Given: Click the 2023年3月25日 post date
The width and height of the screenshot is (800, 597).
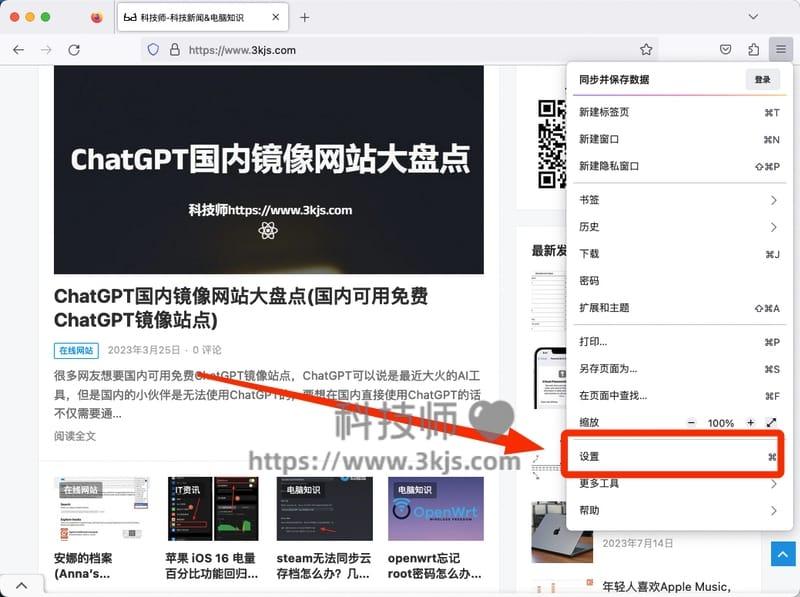Looking at the screenshot, I should pos(143,350).
